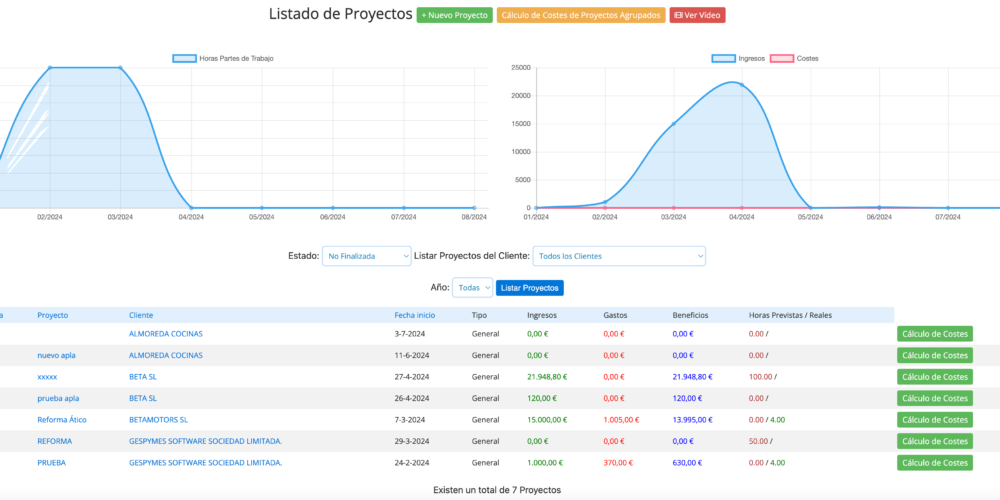
Task: Open client BETAMOTORS SL link
Action: pyautogui.click(x=158, y=420)
